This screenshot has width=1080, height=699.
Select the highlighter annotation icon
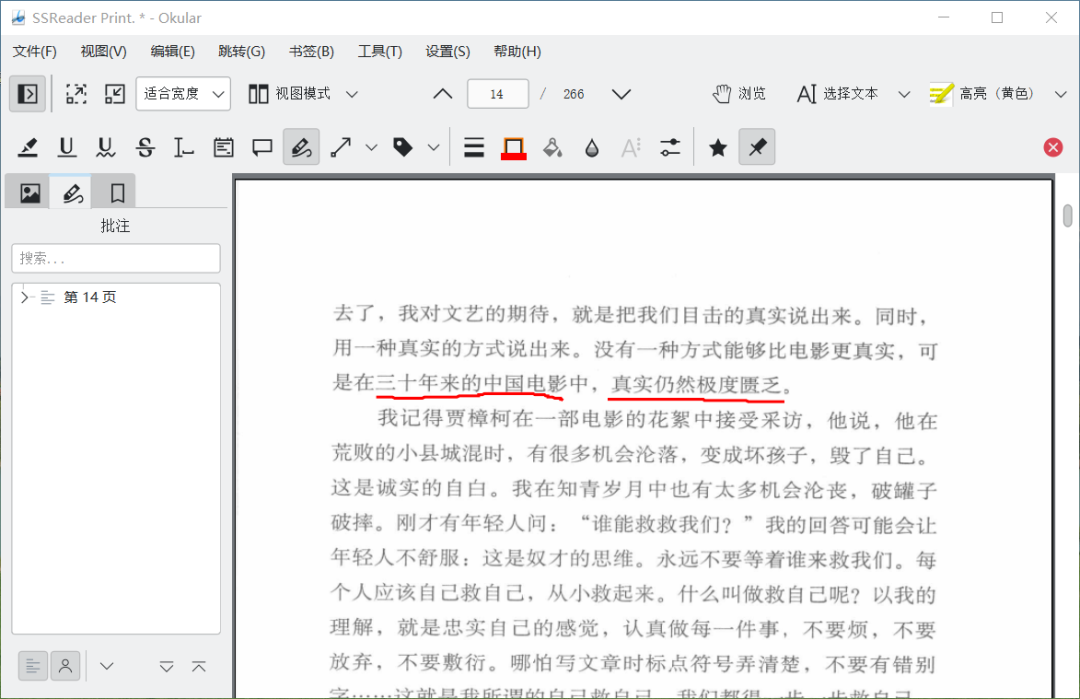pos(28,147)
